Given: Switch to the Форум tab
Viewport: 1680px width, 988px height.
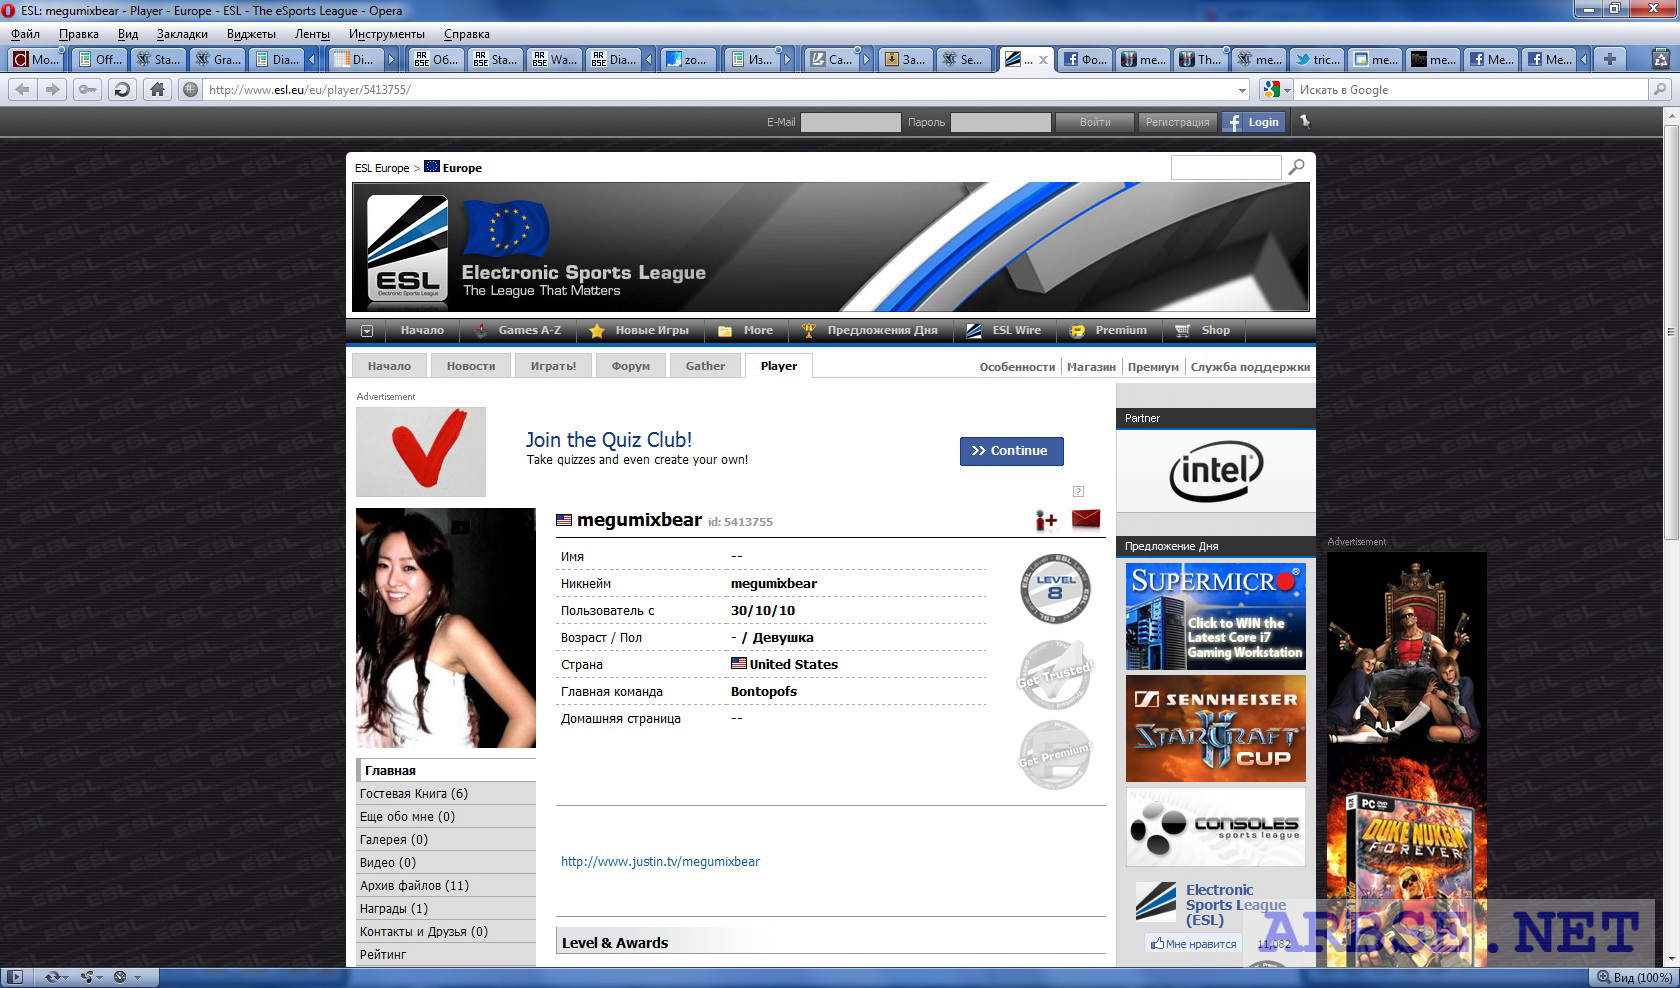Looking at the screenshot, I should point(630,366).
